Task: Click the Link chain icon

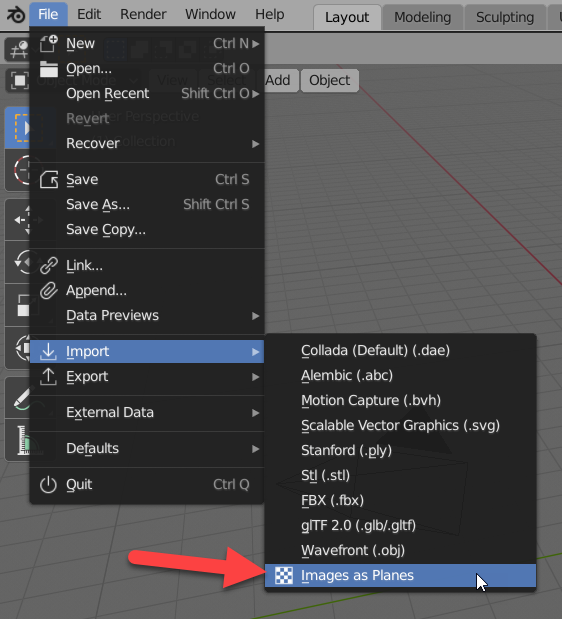Action: click(49, 265)
